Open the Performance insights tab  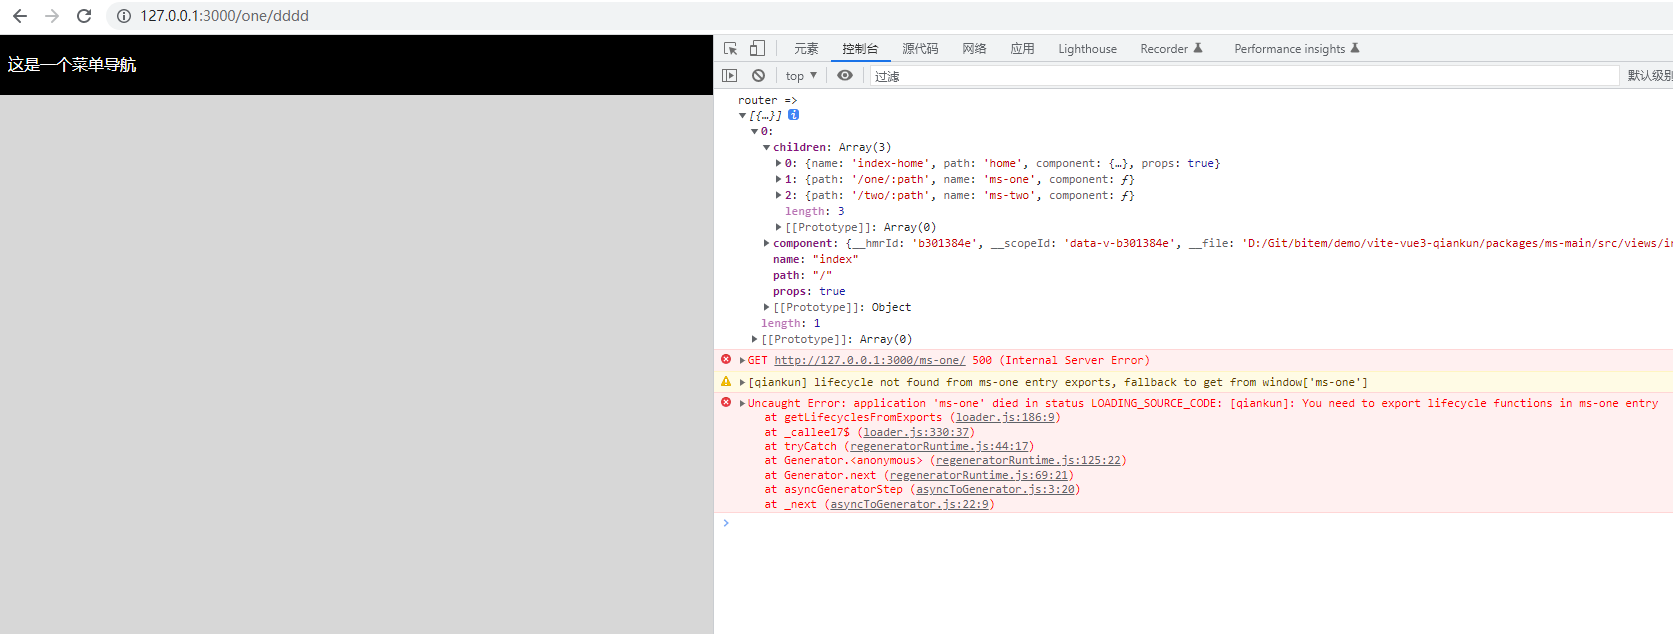tap(1296, 48)
